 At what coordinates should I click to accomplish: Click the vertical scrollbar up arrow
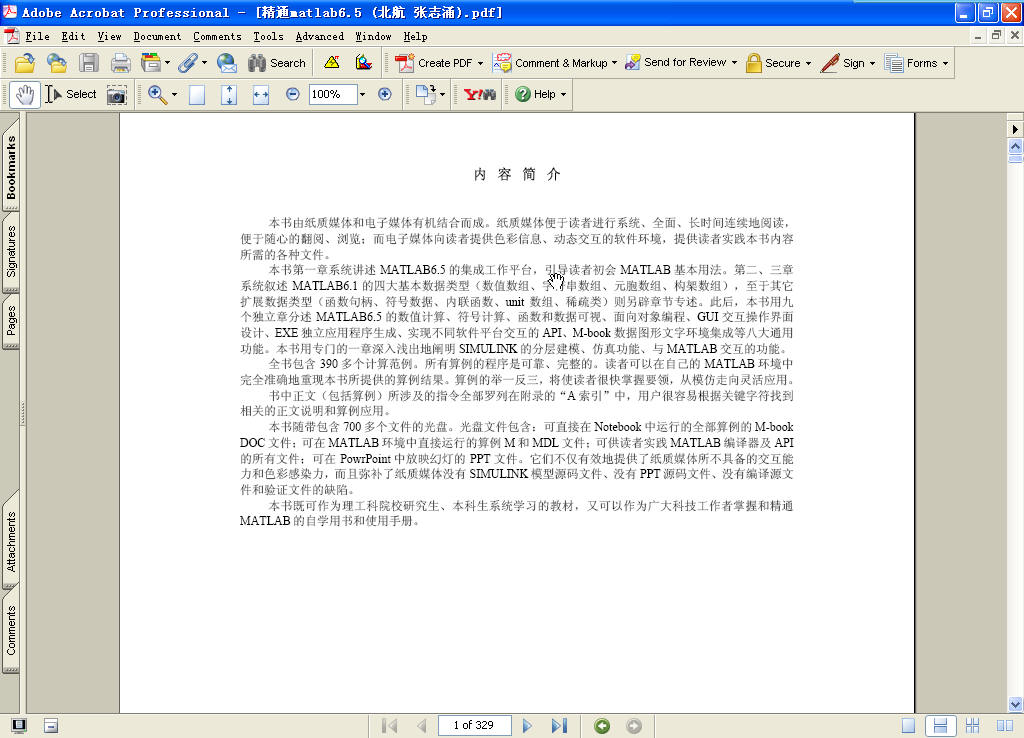click(x=1015, y=146)
